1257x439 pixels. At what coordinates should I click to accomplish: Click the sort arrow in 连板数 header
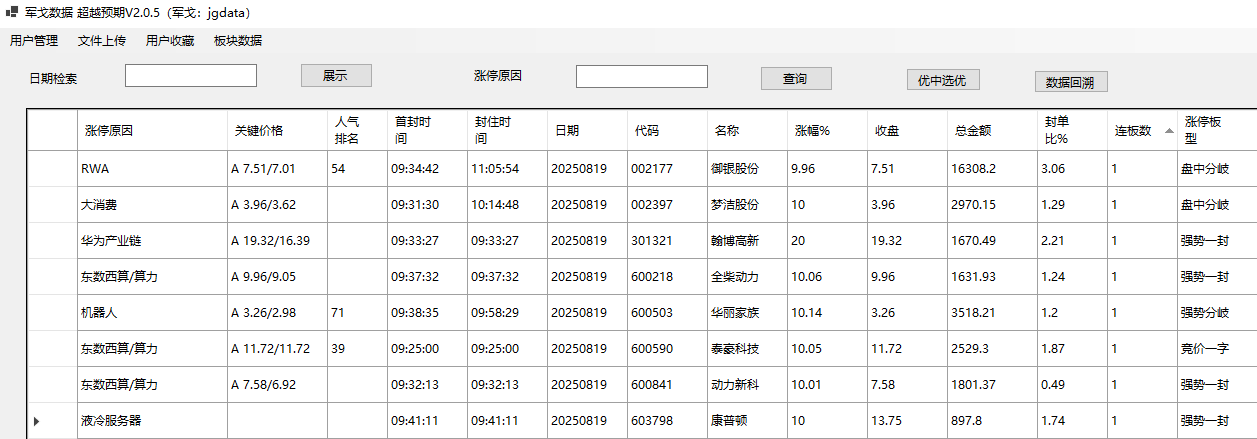pyautogui.click(x=1169, y=131)
